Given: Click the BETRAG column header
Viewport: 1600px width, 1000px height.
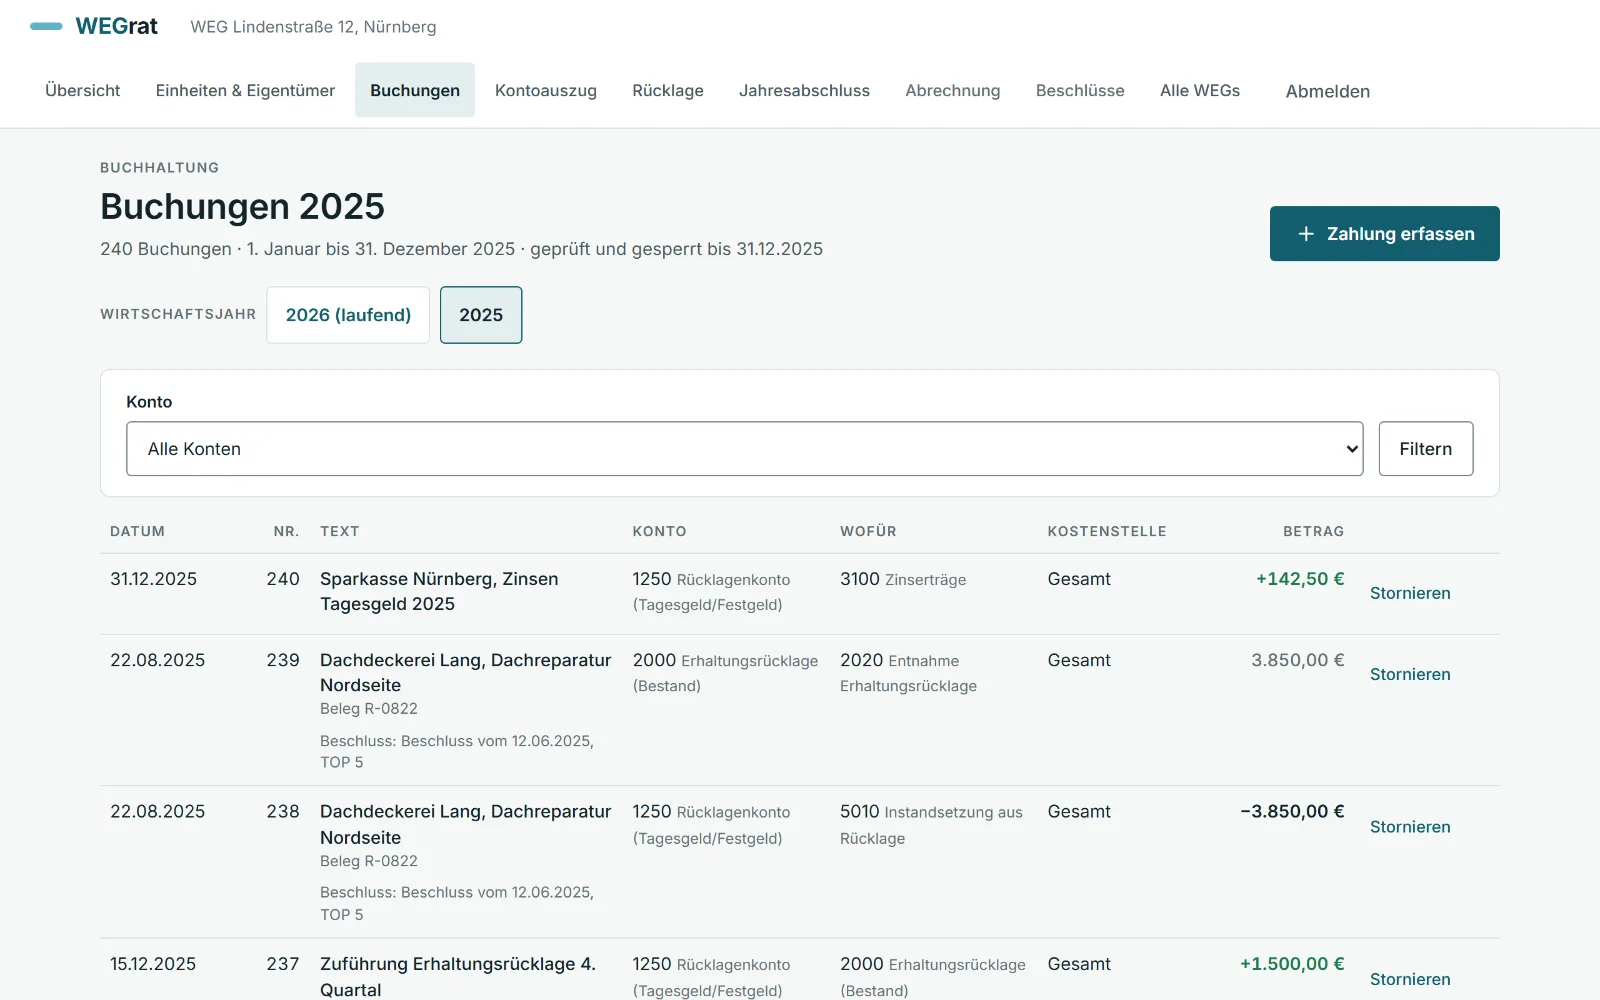Looking at the screenshot, I should tap(1313, 531).
